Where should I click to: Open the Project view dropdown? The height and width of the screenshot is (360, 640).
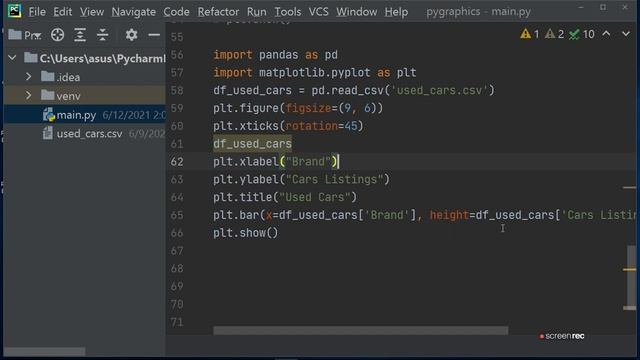[x=25, y=35]
